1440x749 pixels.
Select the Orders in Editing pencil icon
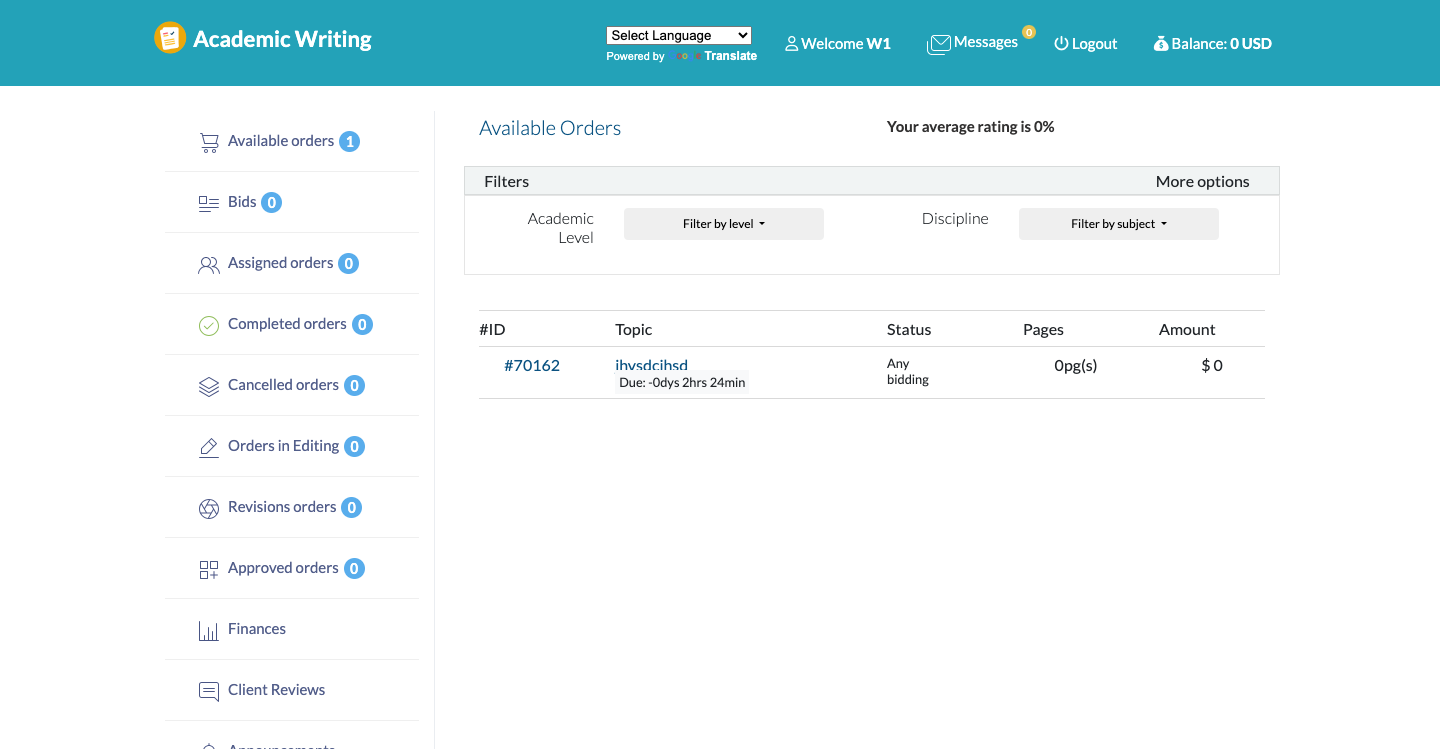[x=209, y=446]
